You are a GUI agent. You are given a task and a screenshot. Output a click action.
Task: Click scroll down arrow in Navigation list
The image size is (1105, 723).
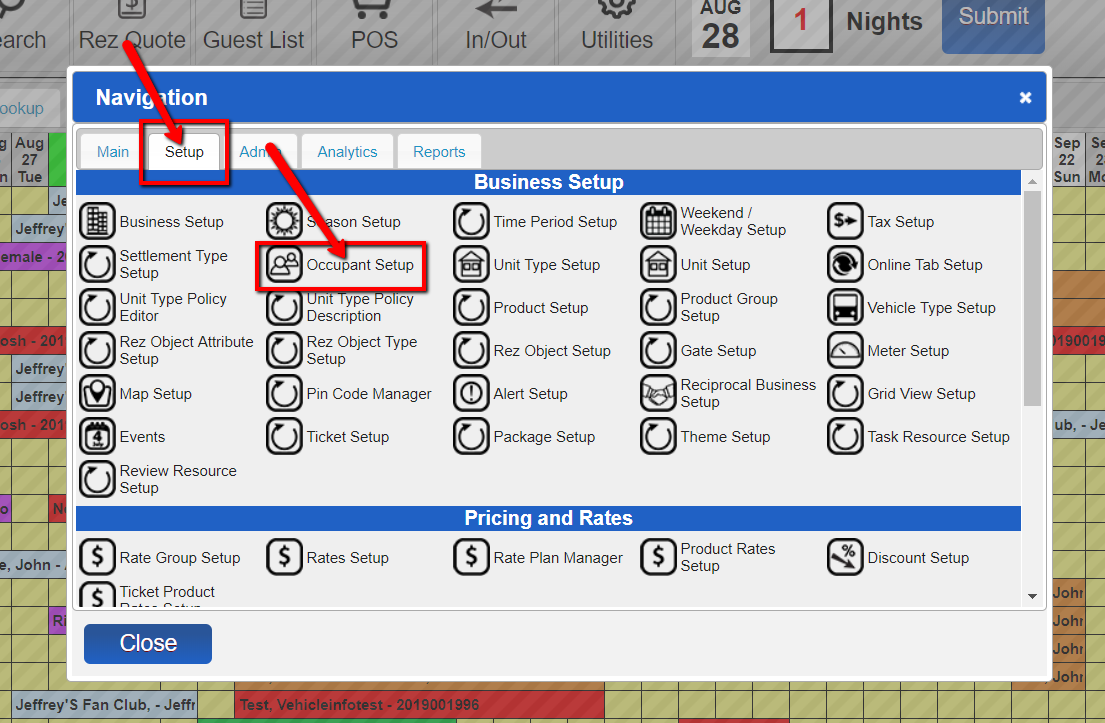pos(1032,596)
